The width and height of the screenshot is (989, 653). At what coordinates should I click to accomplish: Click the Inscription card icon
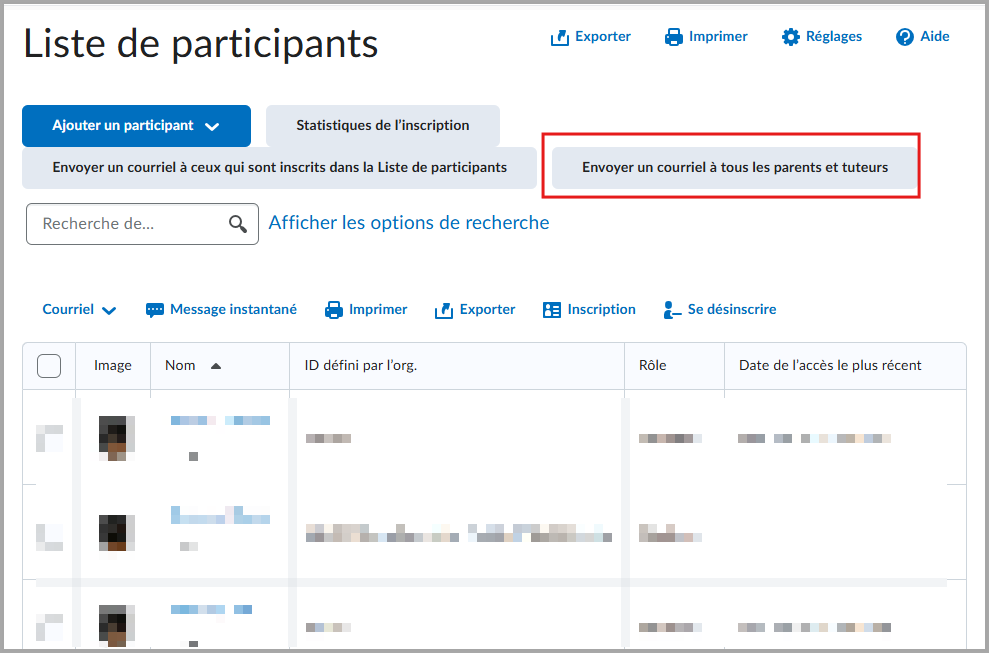pyautogui.click(x=552, y=310)
